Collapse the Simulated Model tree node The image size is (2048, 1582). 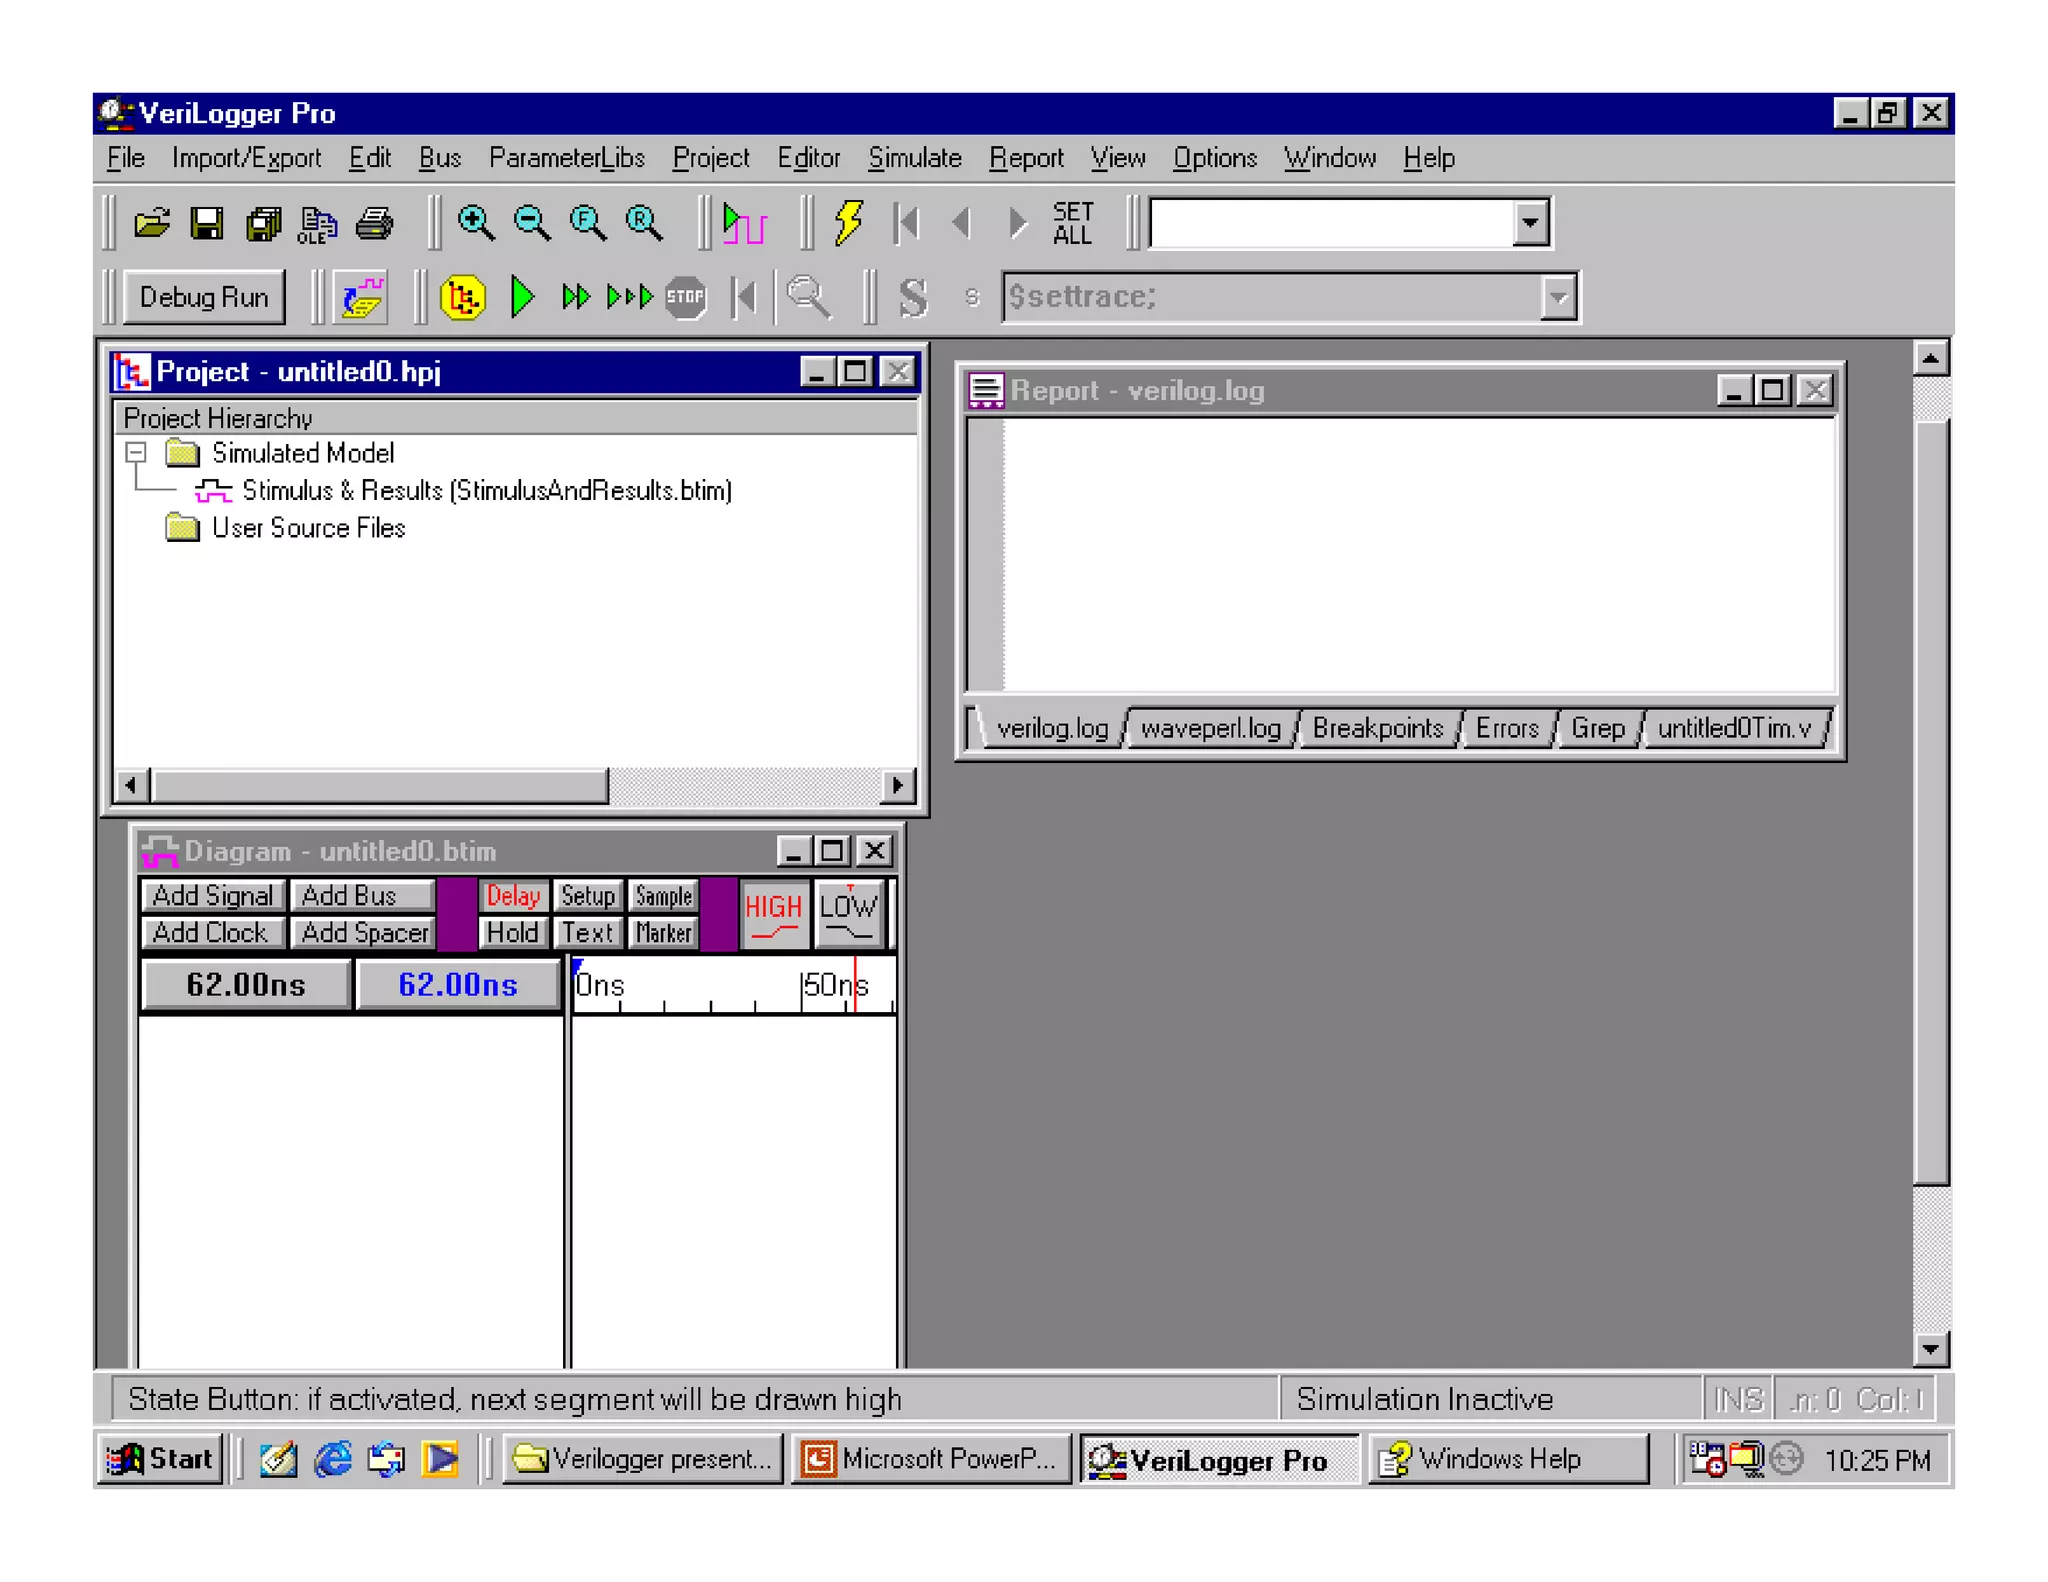point(136,453)
